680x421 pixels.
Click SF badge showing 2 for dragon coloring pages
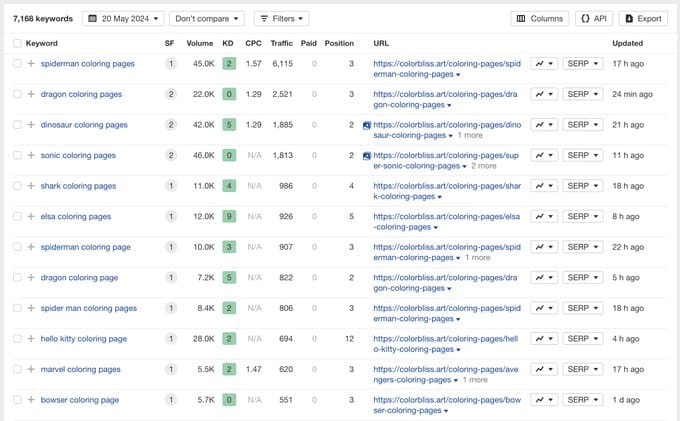click(171, 94)
